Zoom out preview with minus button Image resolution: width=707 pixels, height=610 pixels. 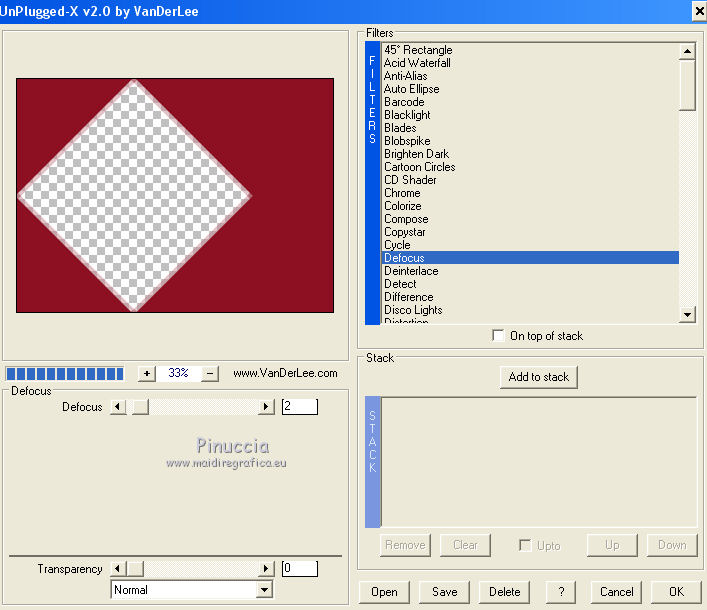tap(210, 373)
